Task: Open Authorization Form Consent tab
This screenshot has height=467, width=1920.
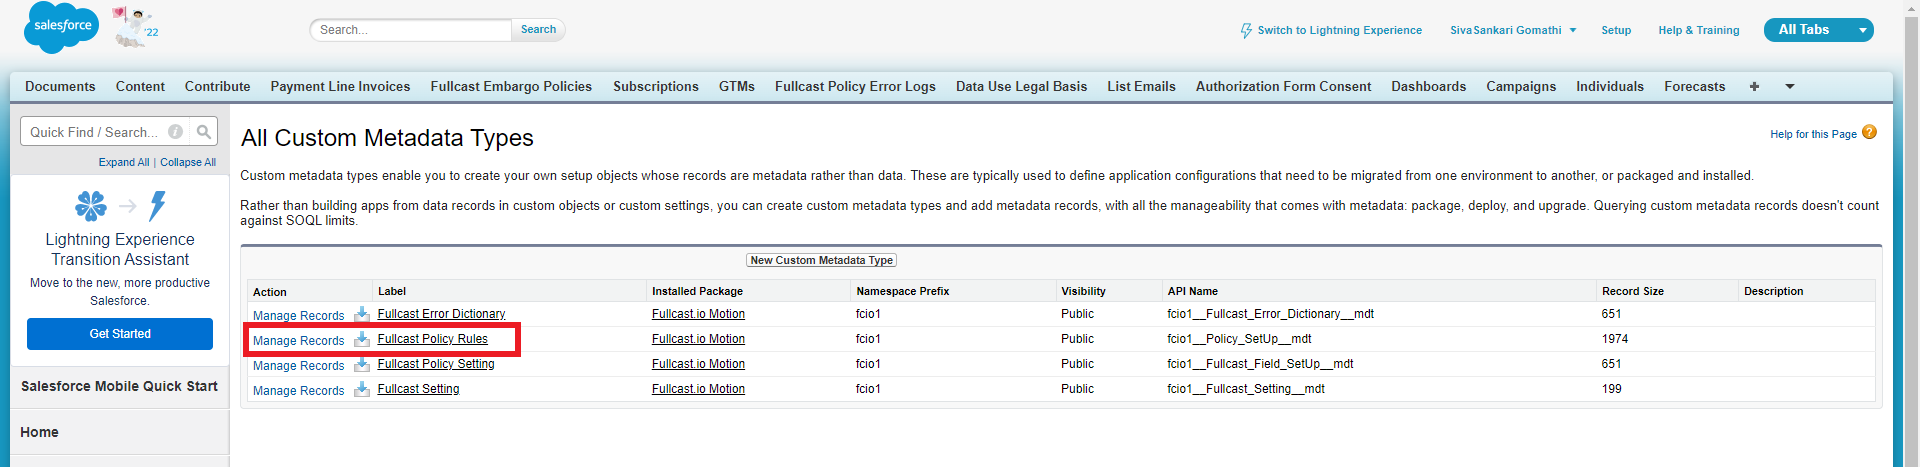Action: (1283, 86)
